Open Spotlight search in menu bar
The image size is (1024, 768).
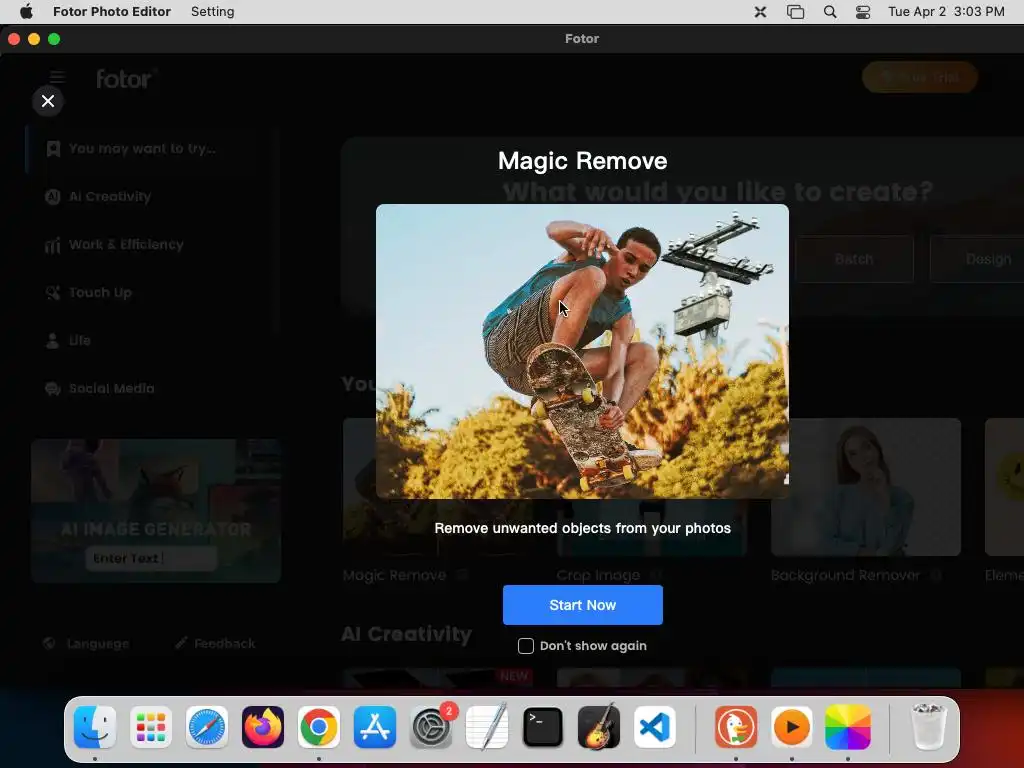pyautogui.click(x=829, y=12)
